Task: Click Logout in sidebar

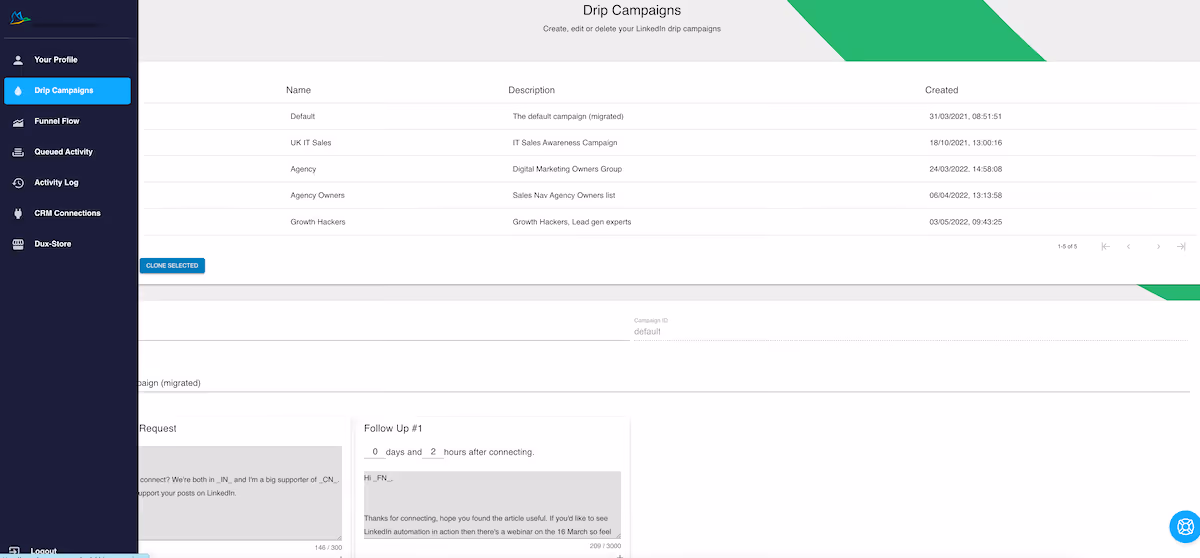Action: point(44,551)
